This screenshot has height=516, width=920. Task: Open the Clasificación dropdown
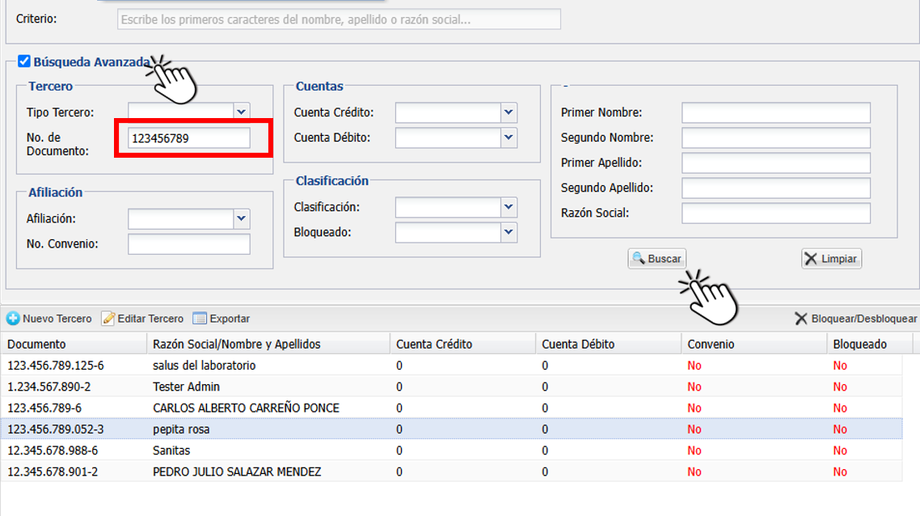[509, 207]
